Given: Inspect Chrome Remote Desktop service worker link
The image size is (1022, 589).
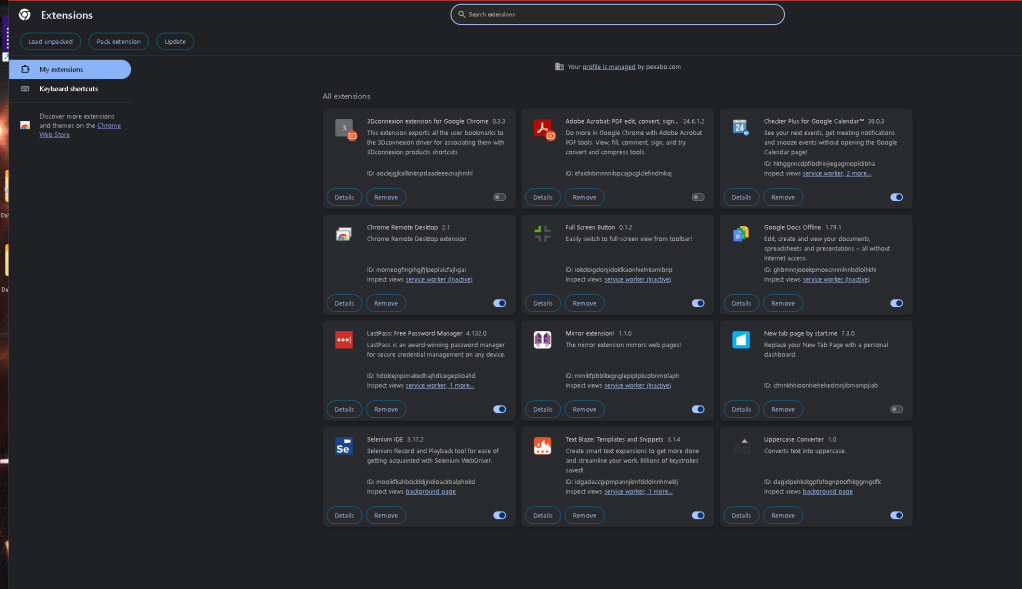Looking at the screenshot, I should 439,280.
